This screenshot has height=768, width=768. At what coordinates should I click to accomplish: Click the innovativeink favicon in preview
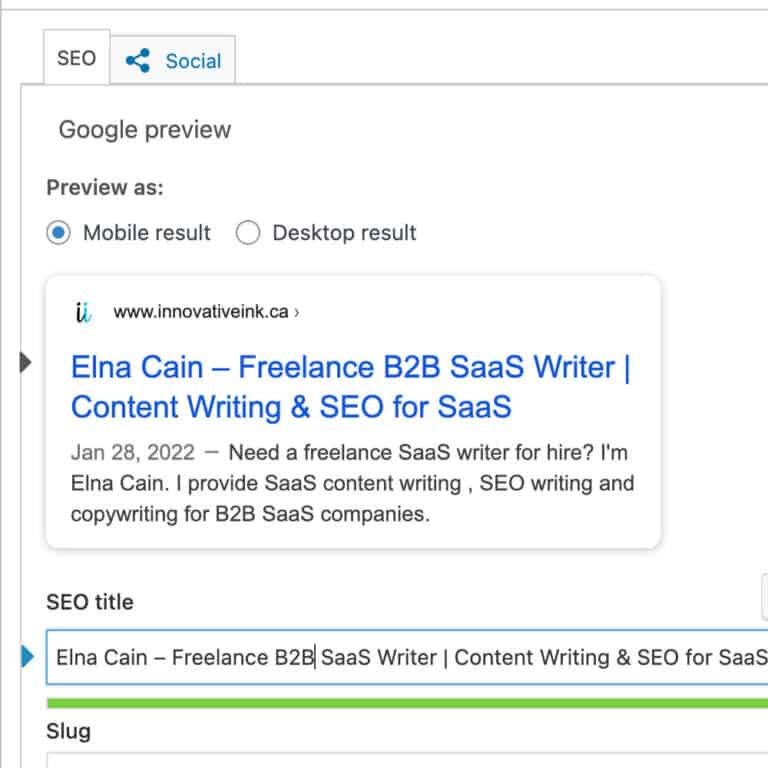83,312
